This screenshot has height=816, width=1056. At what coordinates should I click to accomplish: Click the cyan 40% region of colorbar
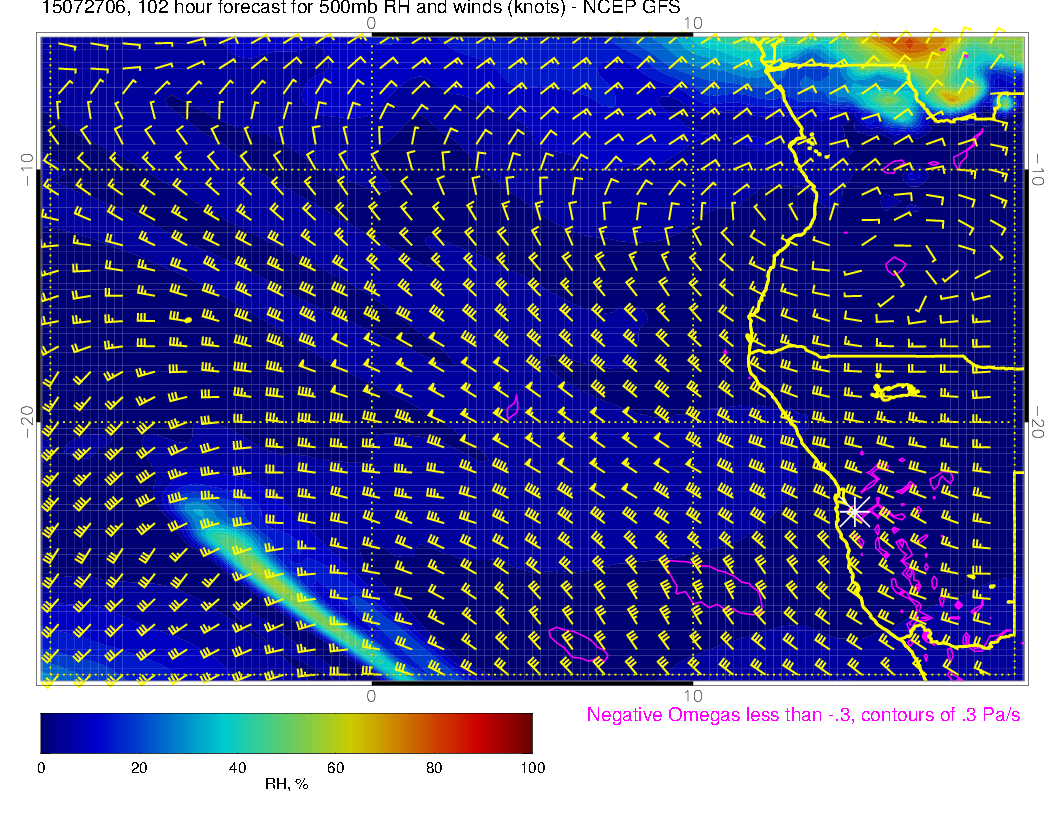(x=237, y=732)
